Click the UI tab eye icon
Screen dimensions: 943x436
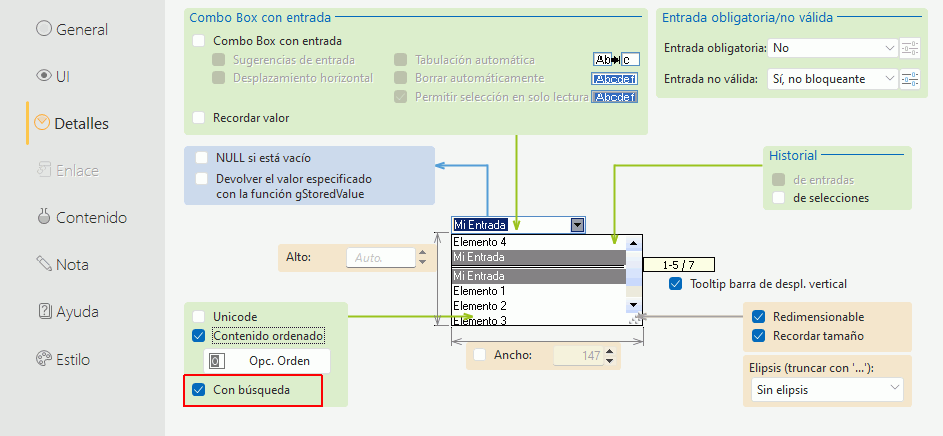(44, 76)
